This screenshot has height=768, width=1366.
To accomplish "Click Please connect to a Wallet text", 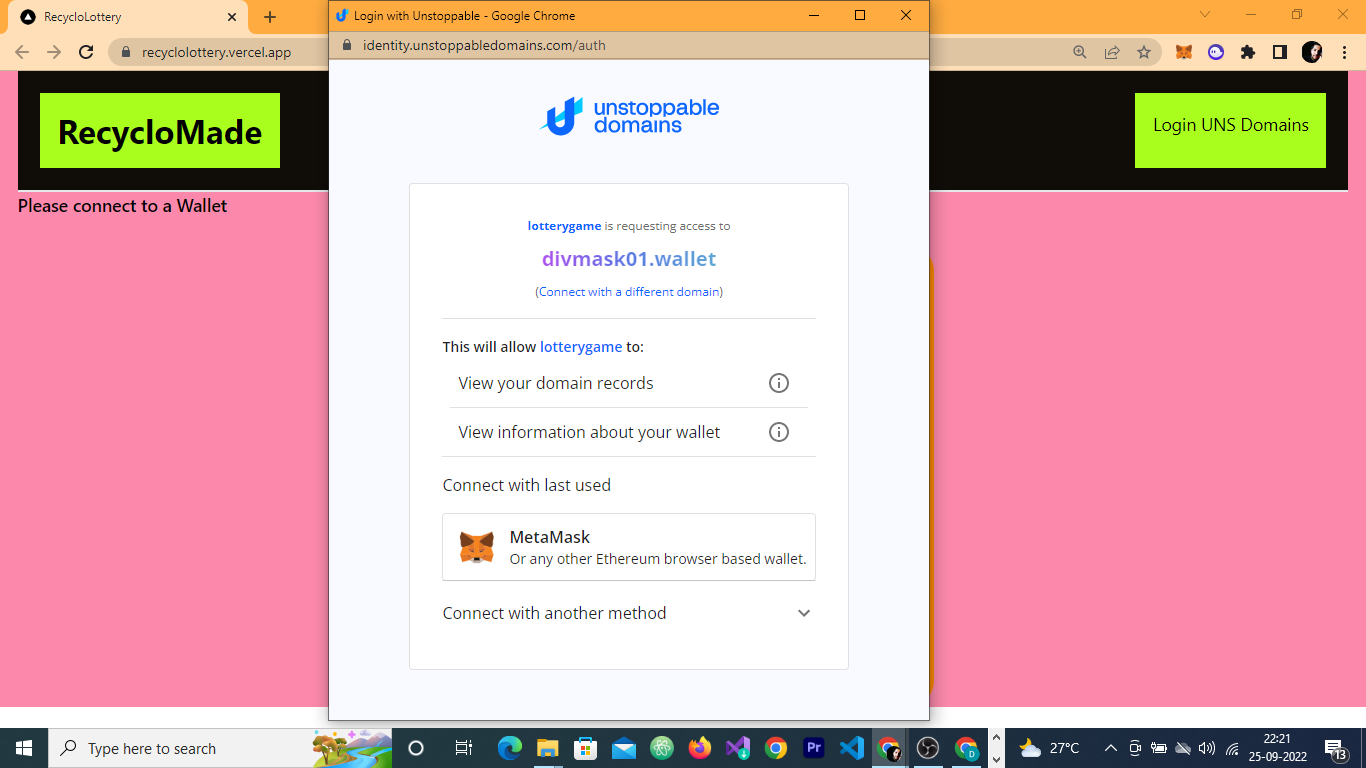I will (123, 206).
